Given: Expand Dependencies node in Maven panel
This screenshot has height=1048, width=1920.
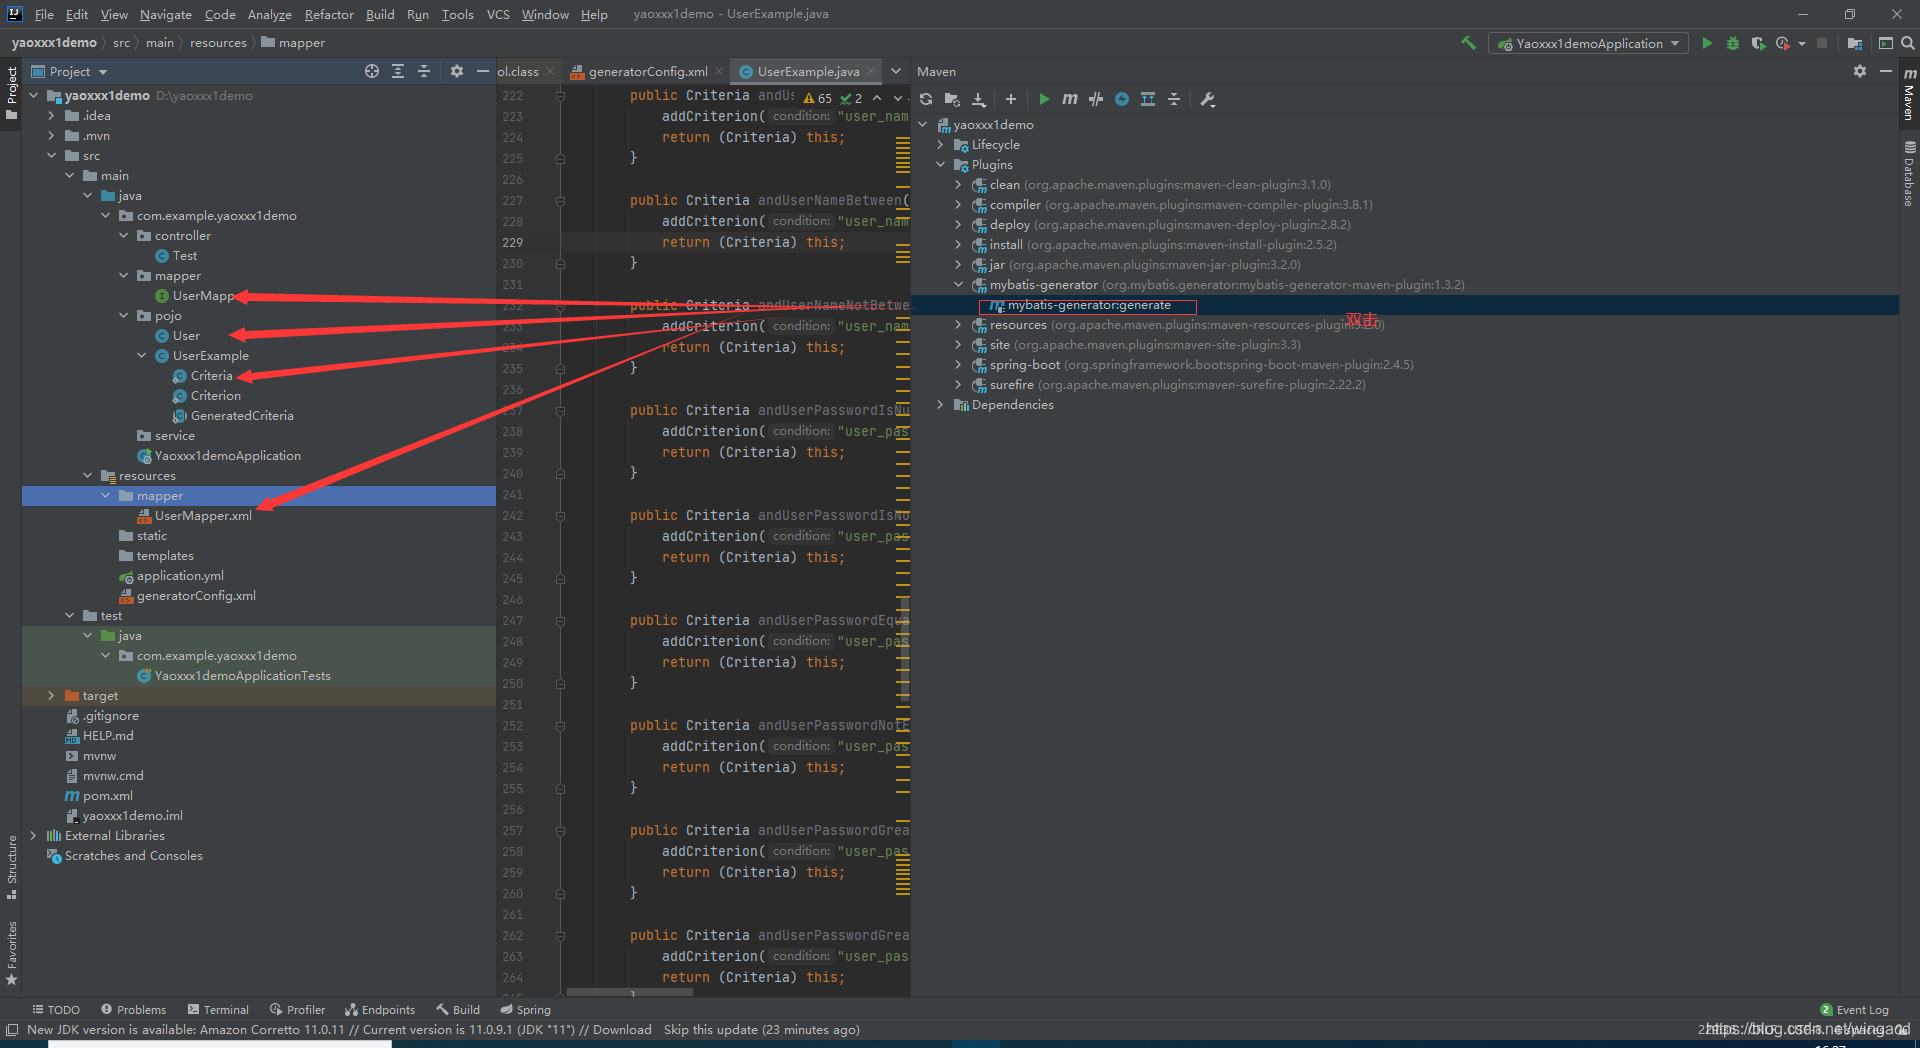Looking at the screenshot, I should [940, 405].
